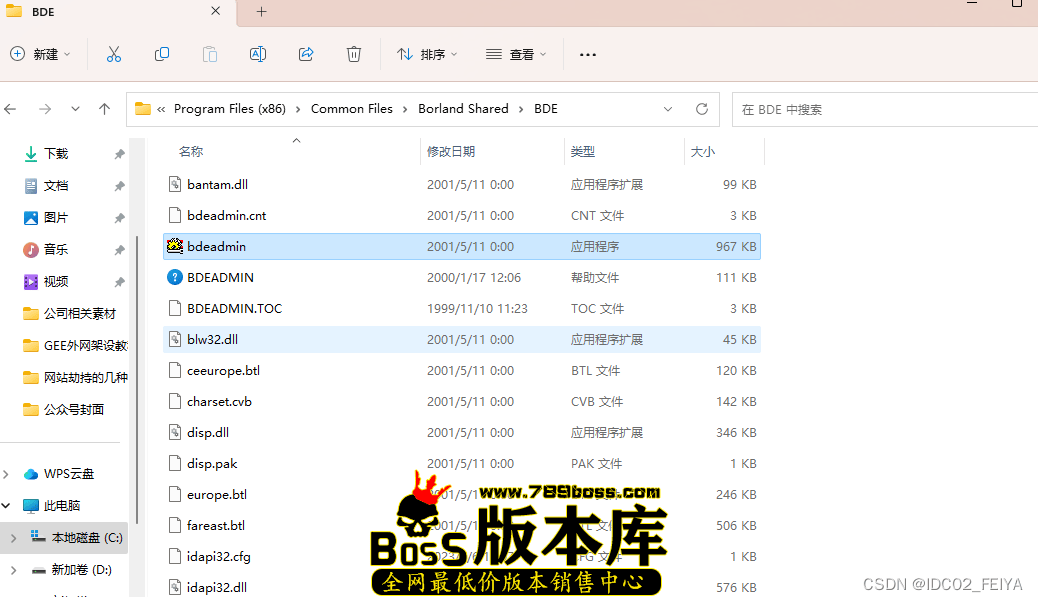
Task: Sort by 修改日期 column header
Action: click(x=451, y=152)
